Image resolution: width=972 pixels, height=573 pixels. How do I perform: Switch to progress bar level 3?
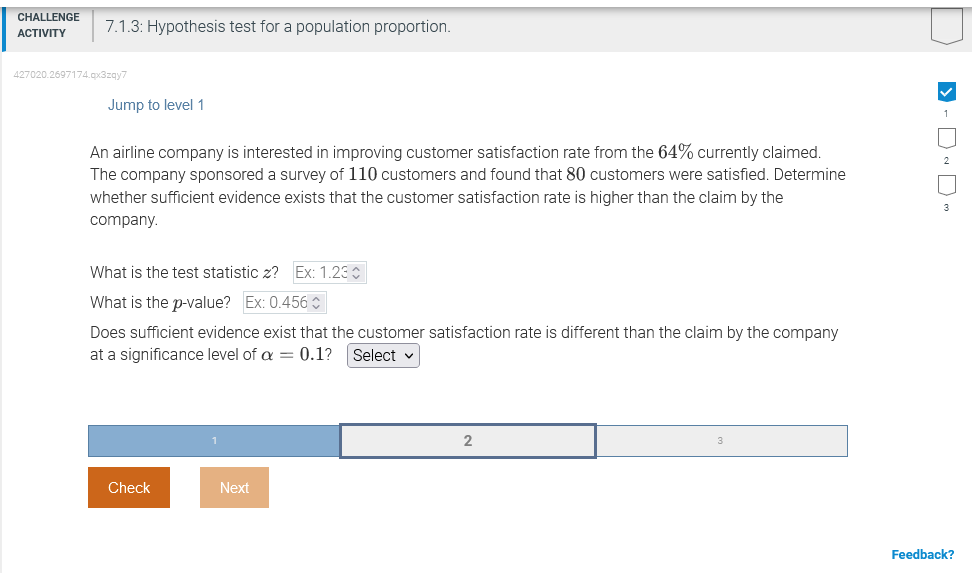pyautogui.click(x=722, y=441)
